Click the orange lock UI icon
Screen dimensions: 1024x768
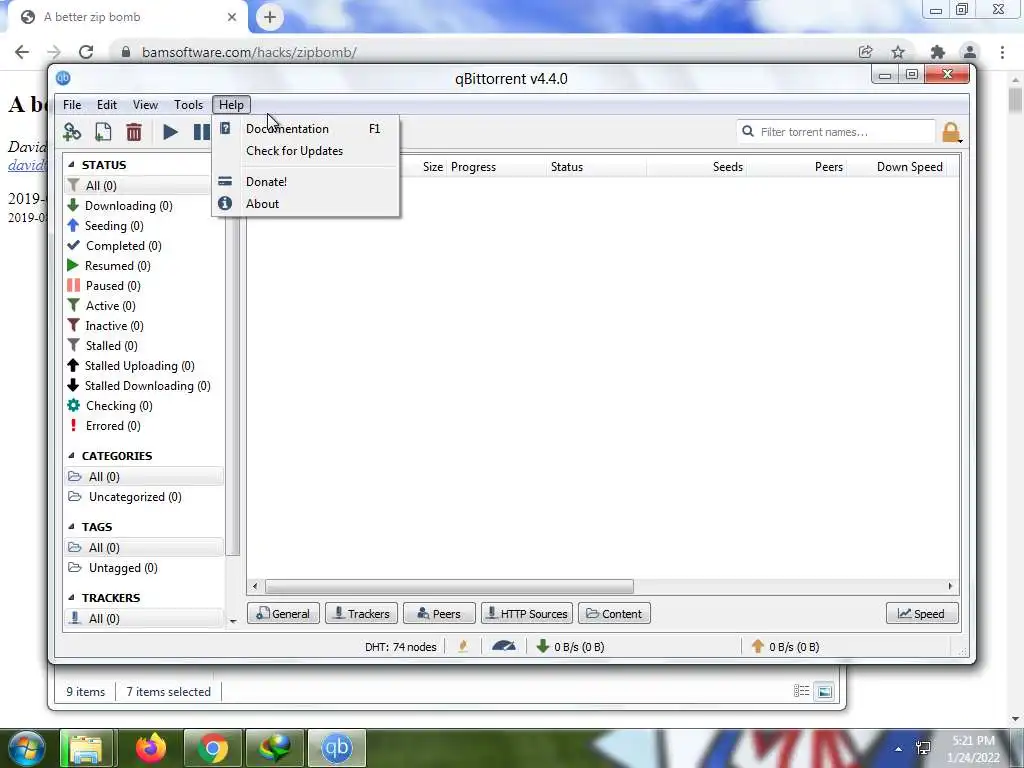click(x=951, y=133)
